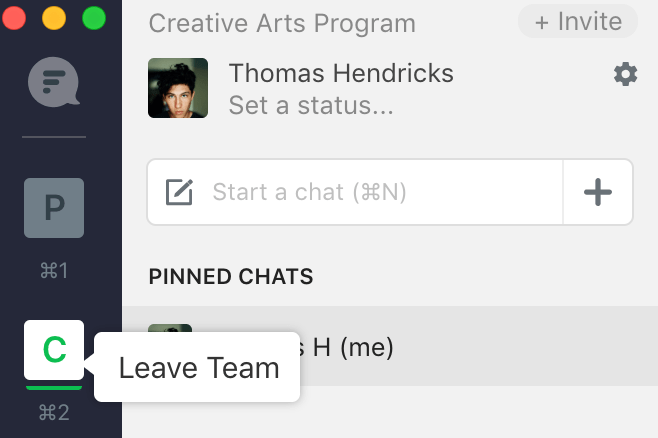This screenshot has height=438, width=658.
Task: Click the Flock chat bubble logo
Action: (x=54, y=82)
